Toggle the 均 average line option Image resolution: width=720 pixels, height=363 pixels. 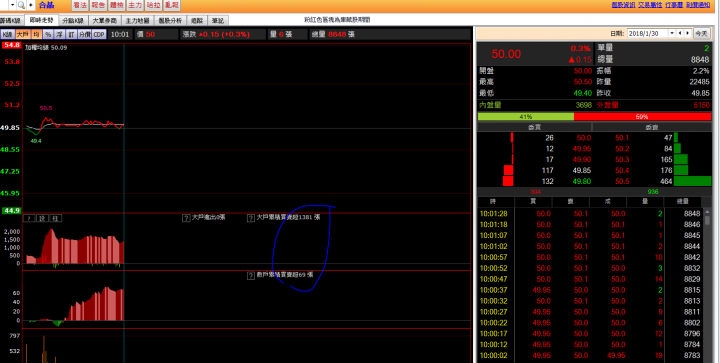click(37, 34)
